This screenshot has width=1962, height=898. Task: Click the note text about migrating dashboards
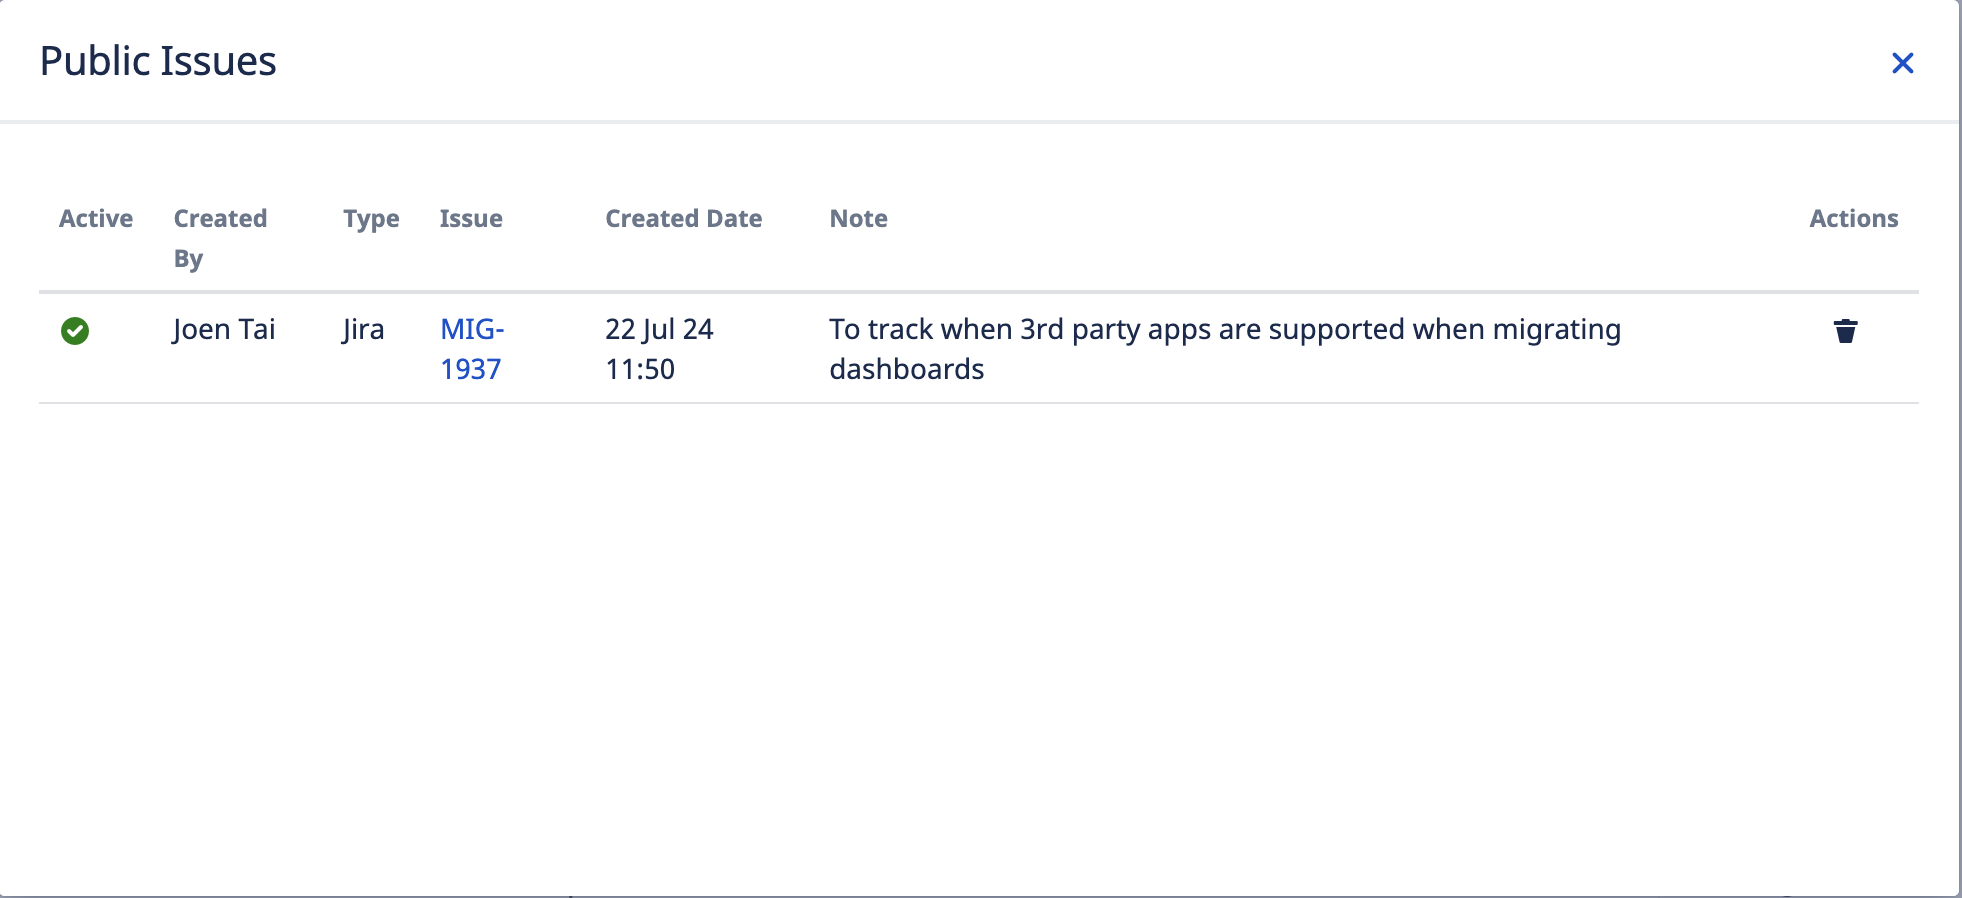tap(1225, 348)
